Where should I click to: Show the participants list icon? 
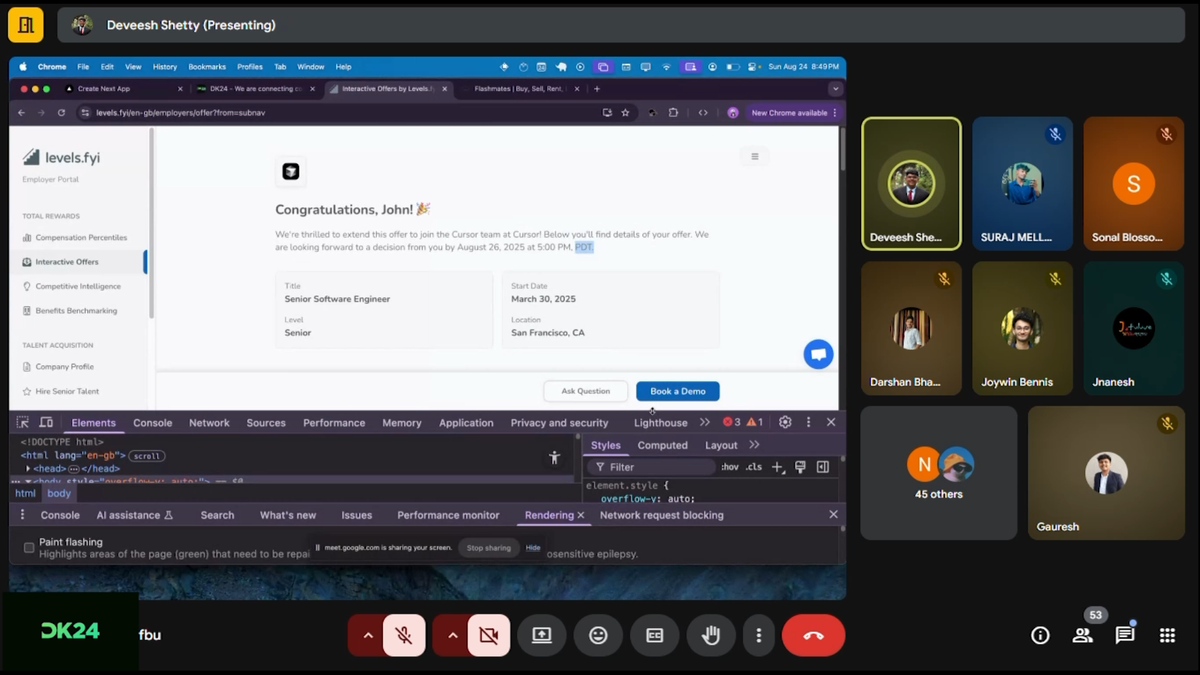click(x=1082, y=635)
